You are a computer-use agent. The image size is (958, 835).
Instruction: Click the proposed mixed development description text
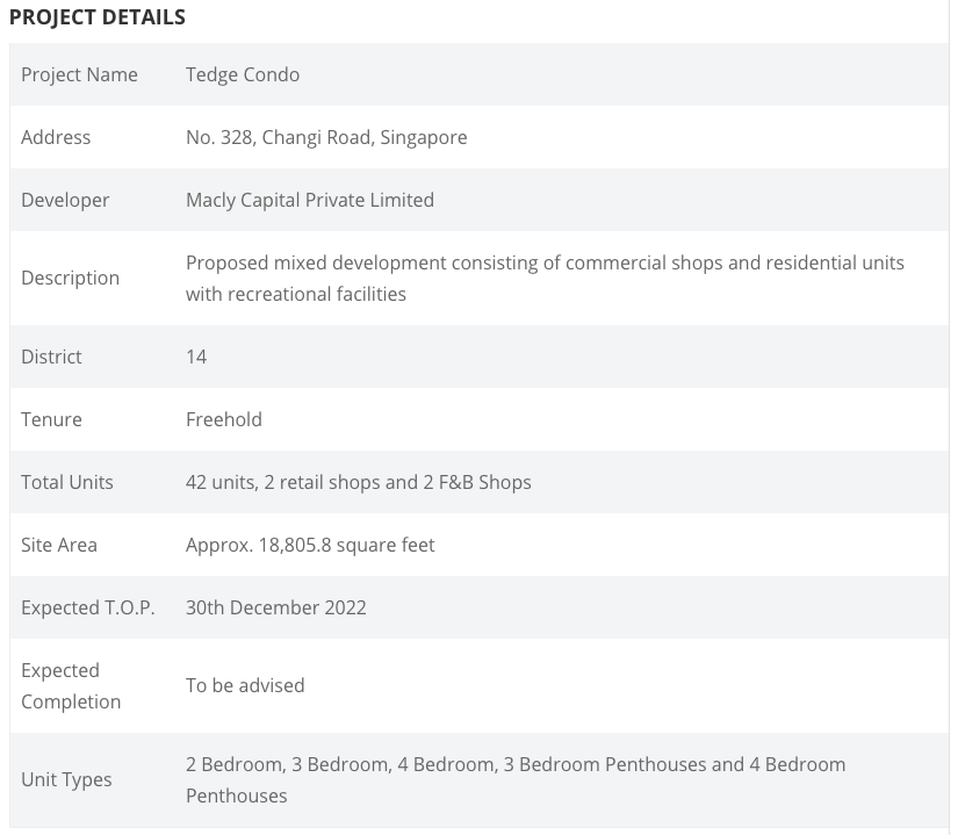[545, 279]
